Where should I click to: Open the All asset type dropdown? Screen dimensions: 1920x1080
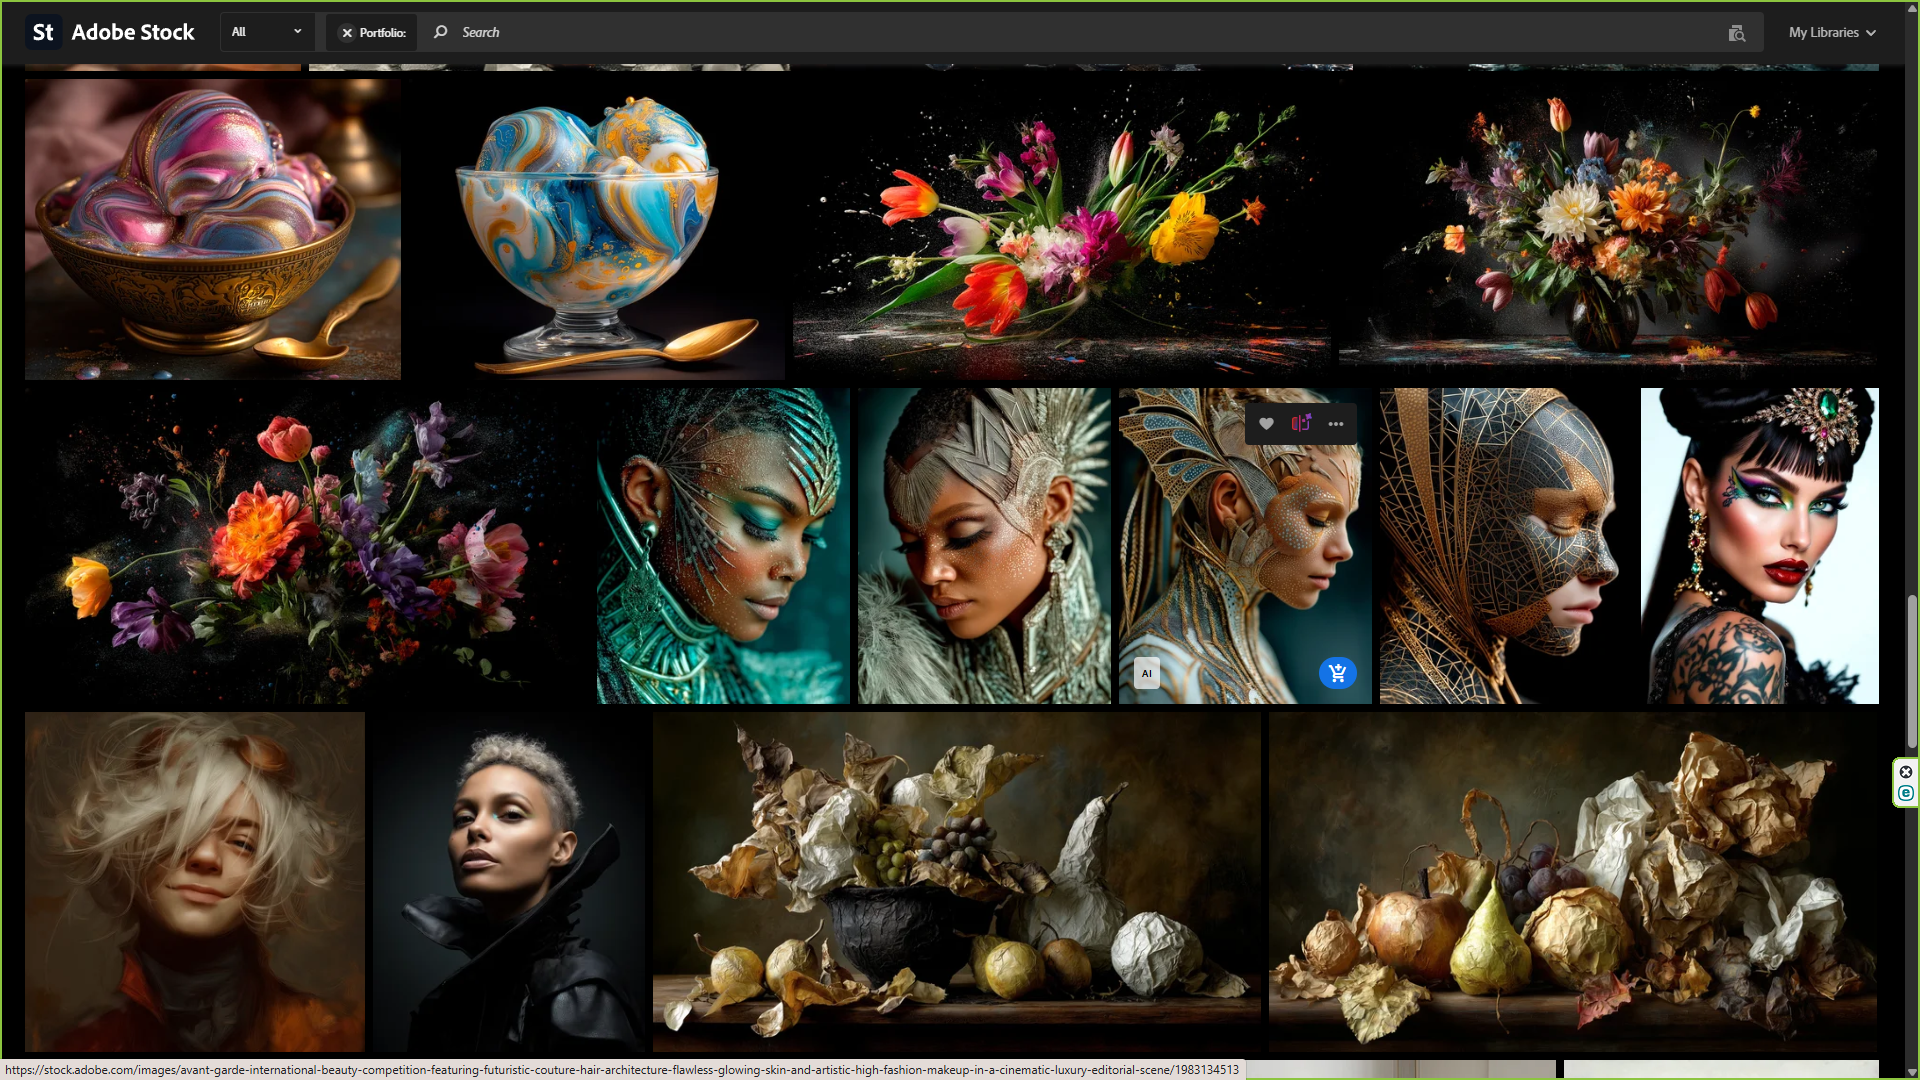coord(266,32)
